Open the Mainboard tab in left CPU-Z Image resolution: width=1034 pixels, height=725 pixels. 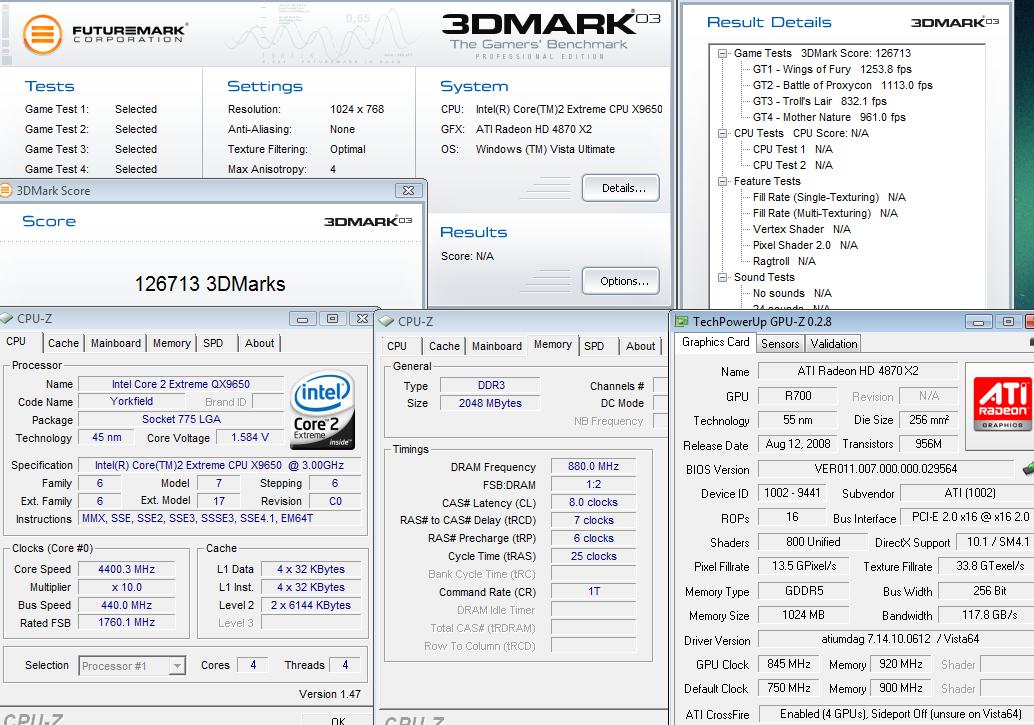pos(116,343)
